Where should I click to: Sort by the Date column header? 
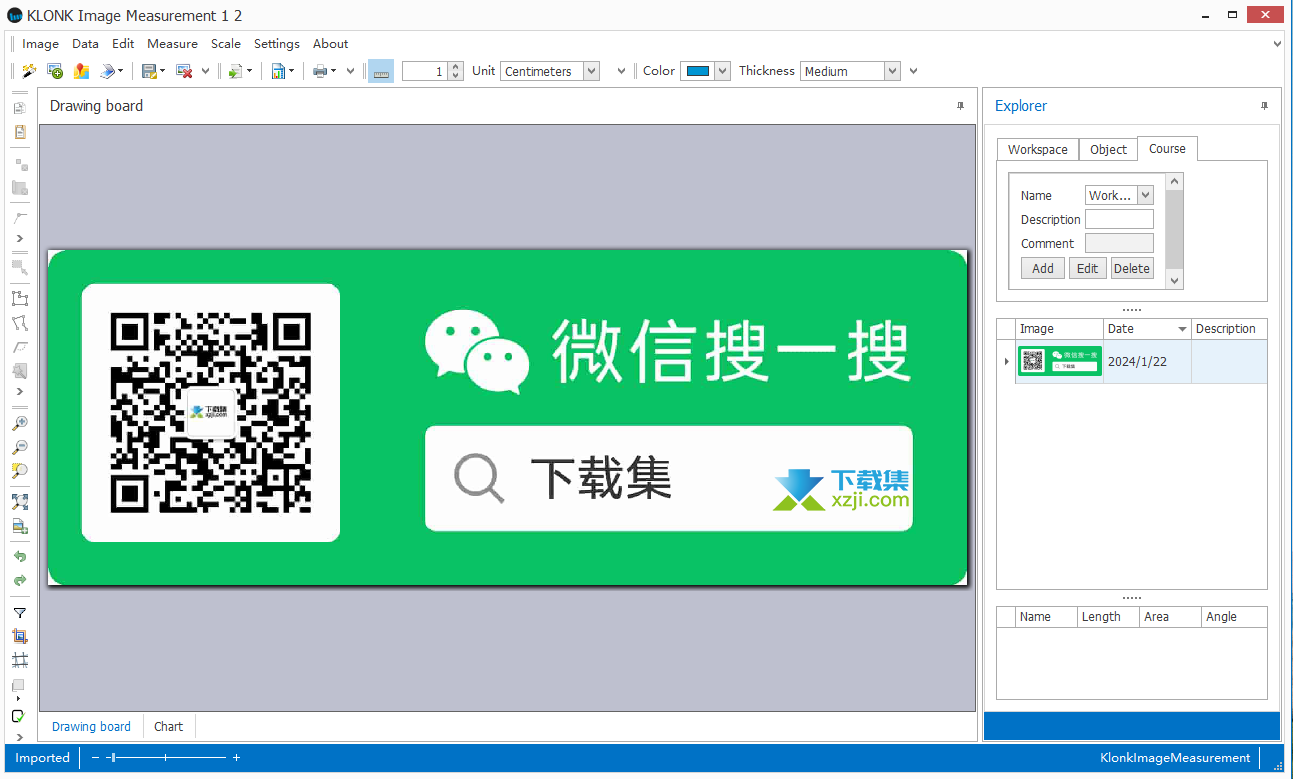[x=1147, y=329]
